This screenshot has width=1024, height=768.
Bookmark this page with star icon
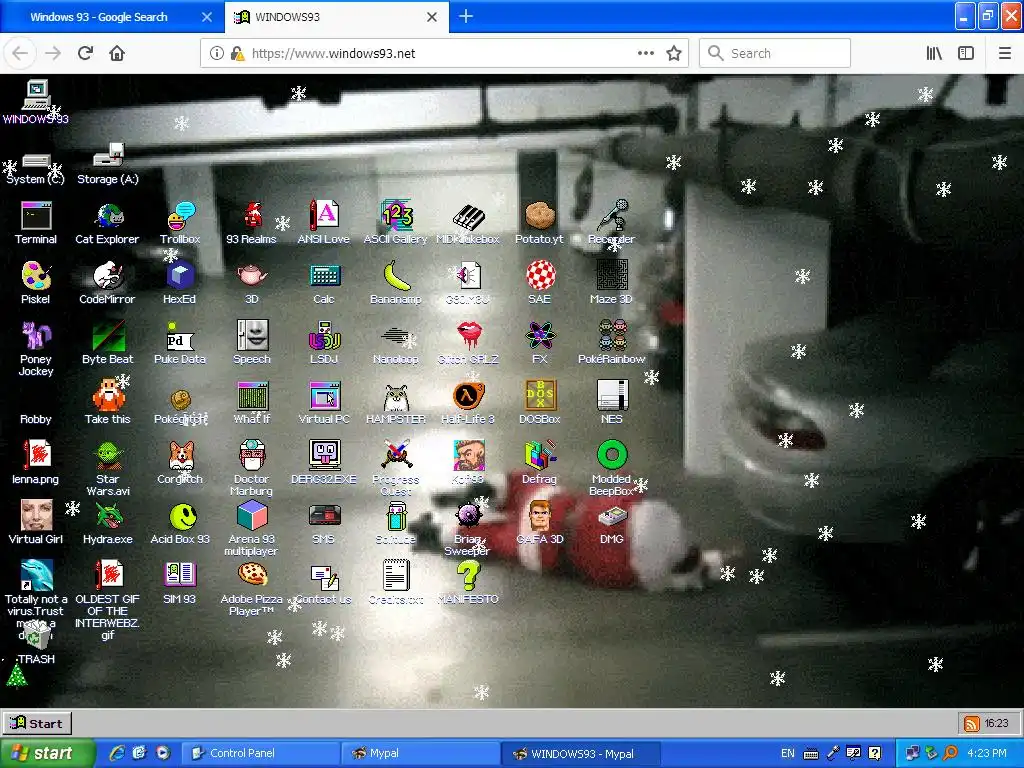pos(674,54)
